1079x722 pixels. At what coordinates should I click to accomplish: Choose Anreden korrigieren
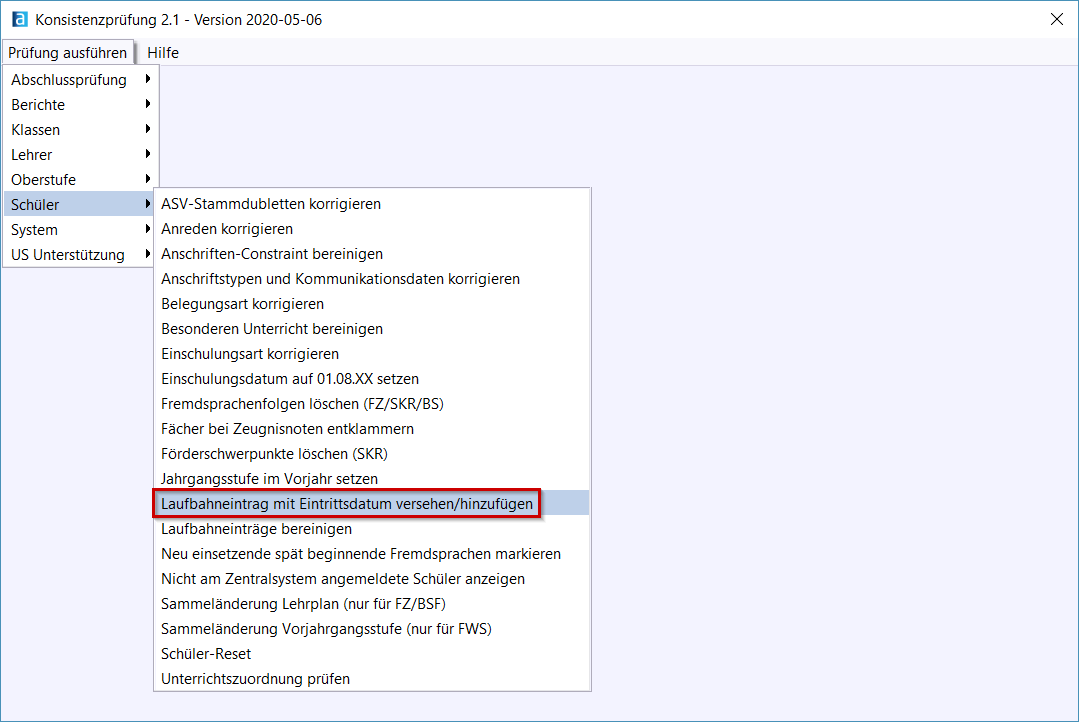coord(372,229)
